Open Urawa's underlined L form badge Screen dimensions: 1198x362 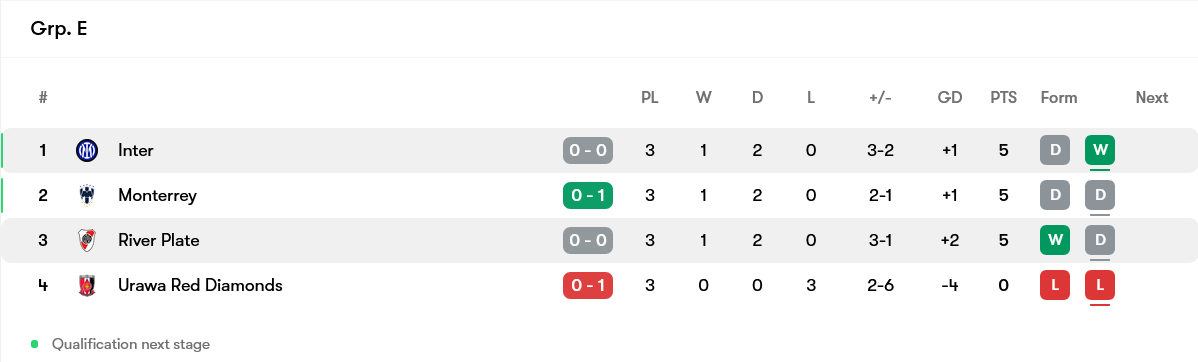pyautogui.click(x=1100, y=286)
